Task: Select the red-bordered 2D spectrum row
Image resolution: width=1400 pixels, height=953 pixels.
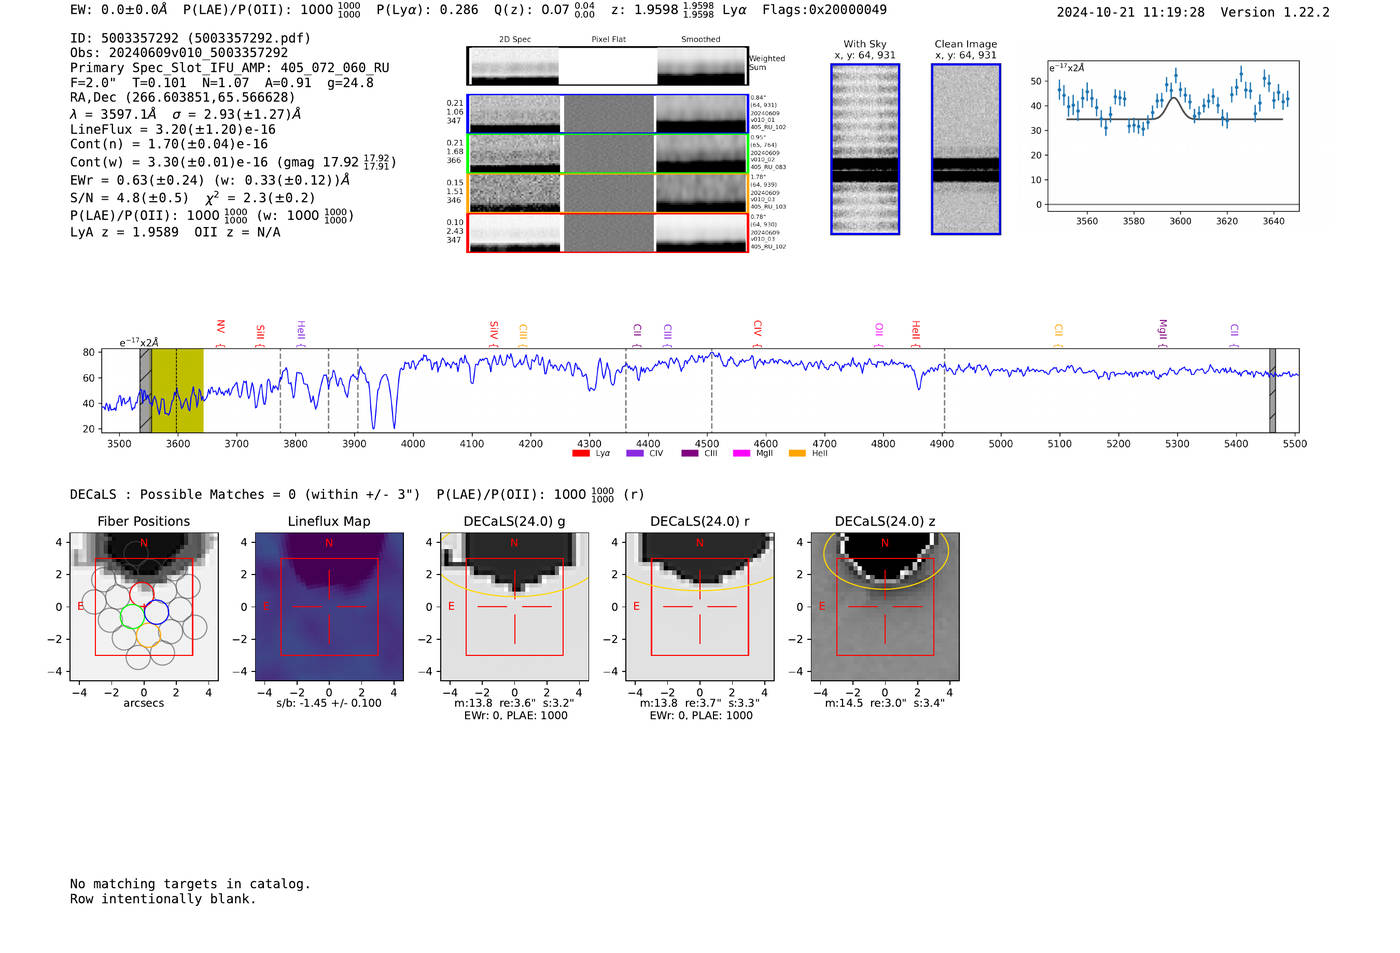Action: click(x=608, y=233)
